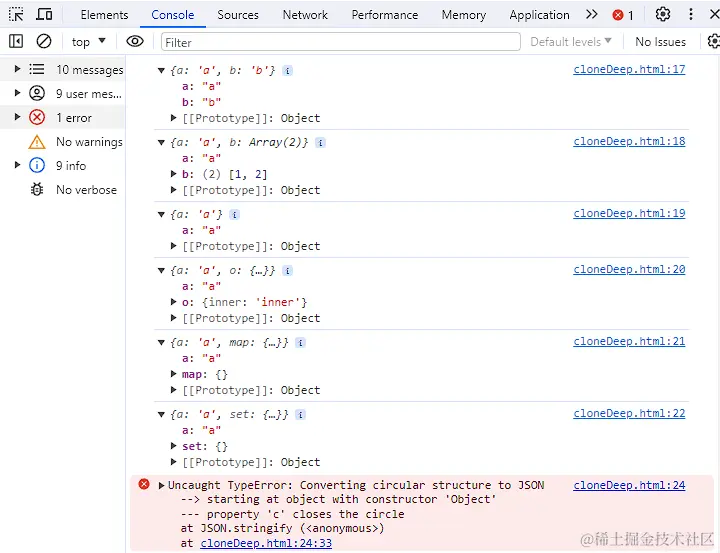Image resolution: width=720 pixels, height=553 pixels.
Task: Open source link cloneDeep.html:22
Action: [x=629, y=413]
